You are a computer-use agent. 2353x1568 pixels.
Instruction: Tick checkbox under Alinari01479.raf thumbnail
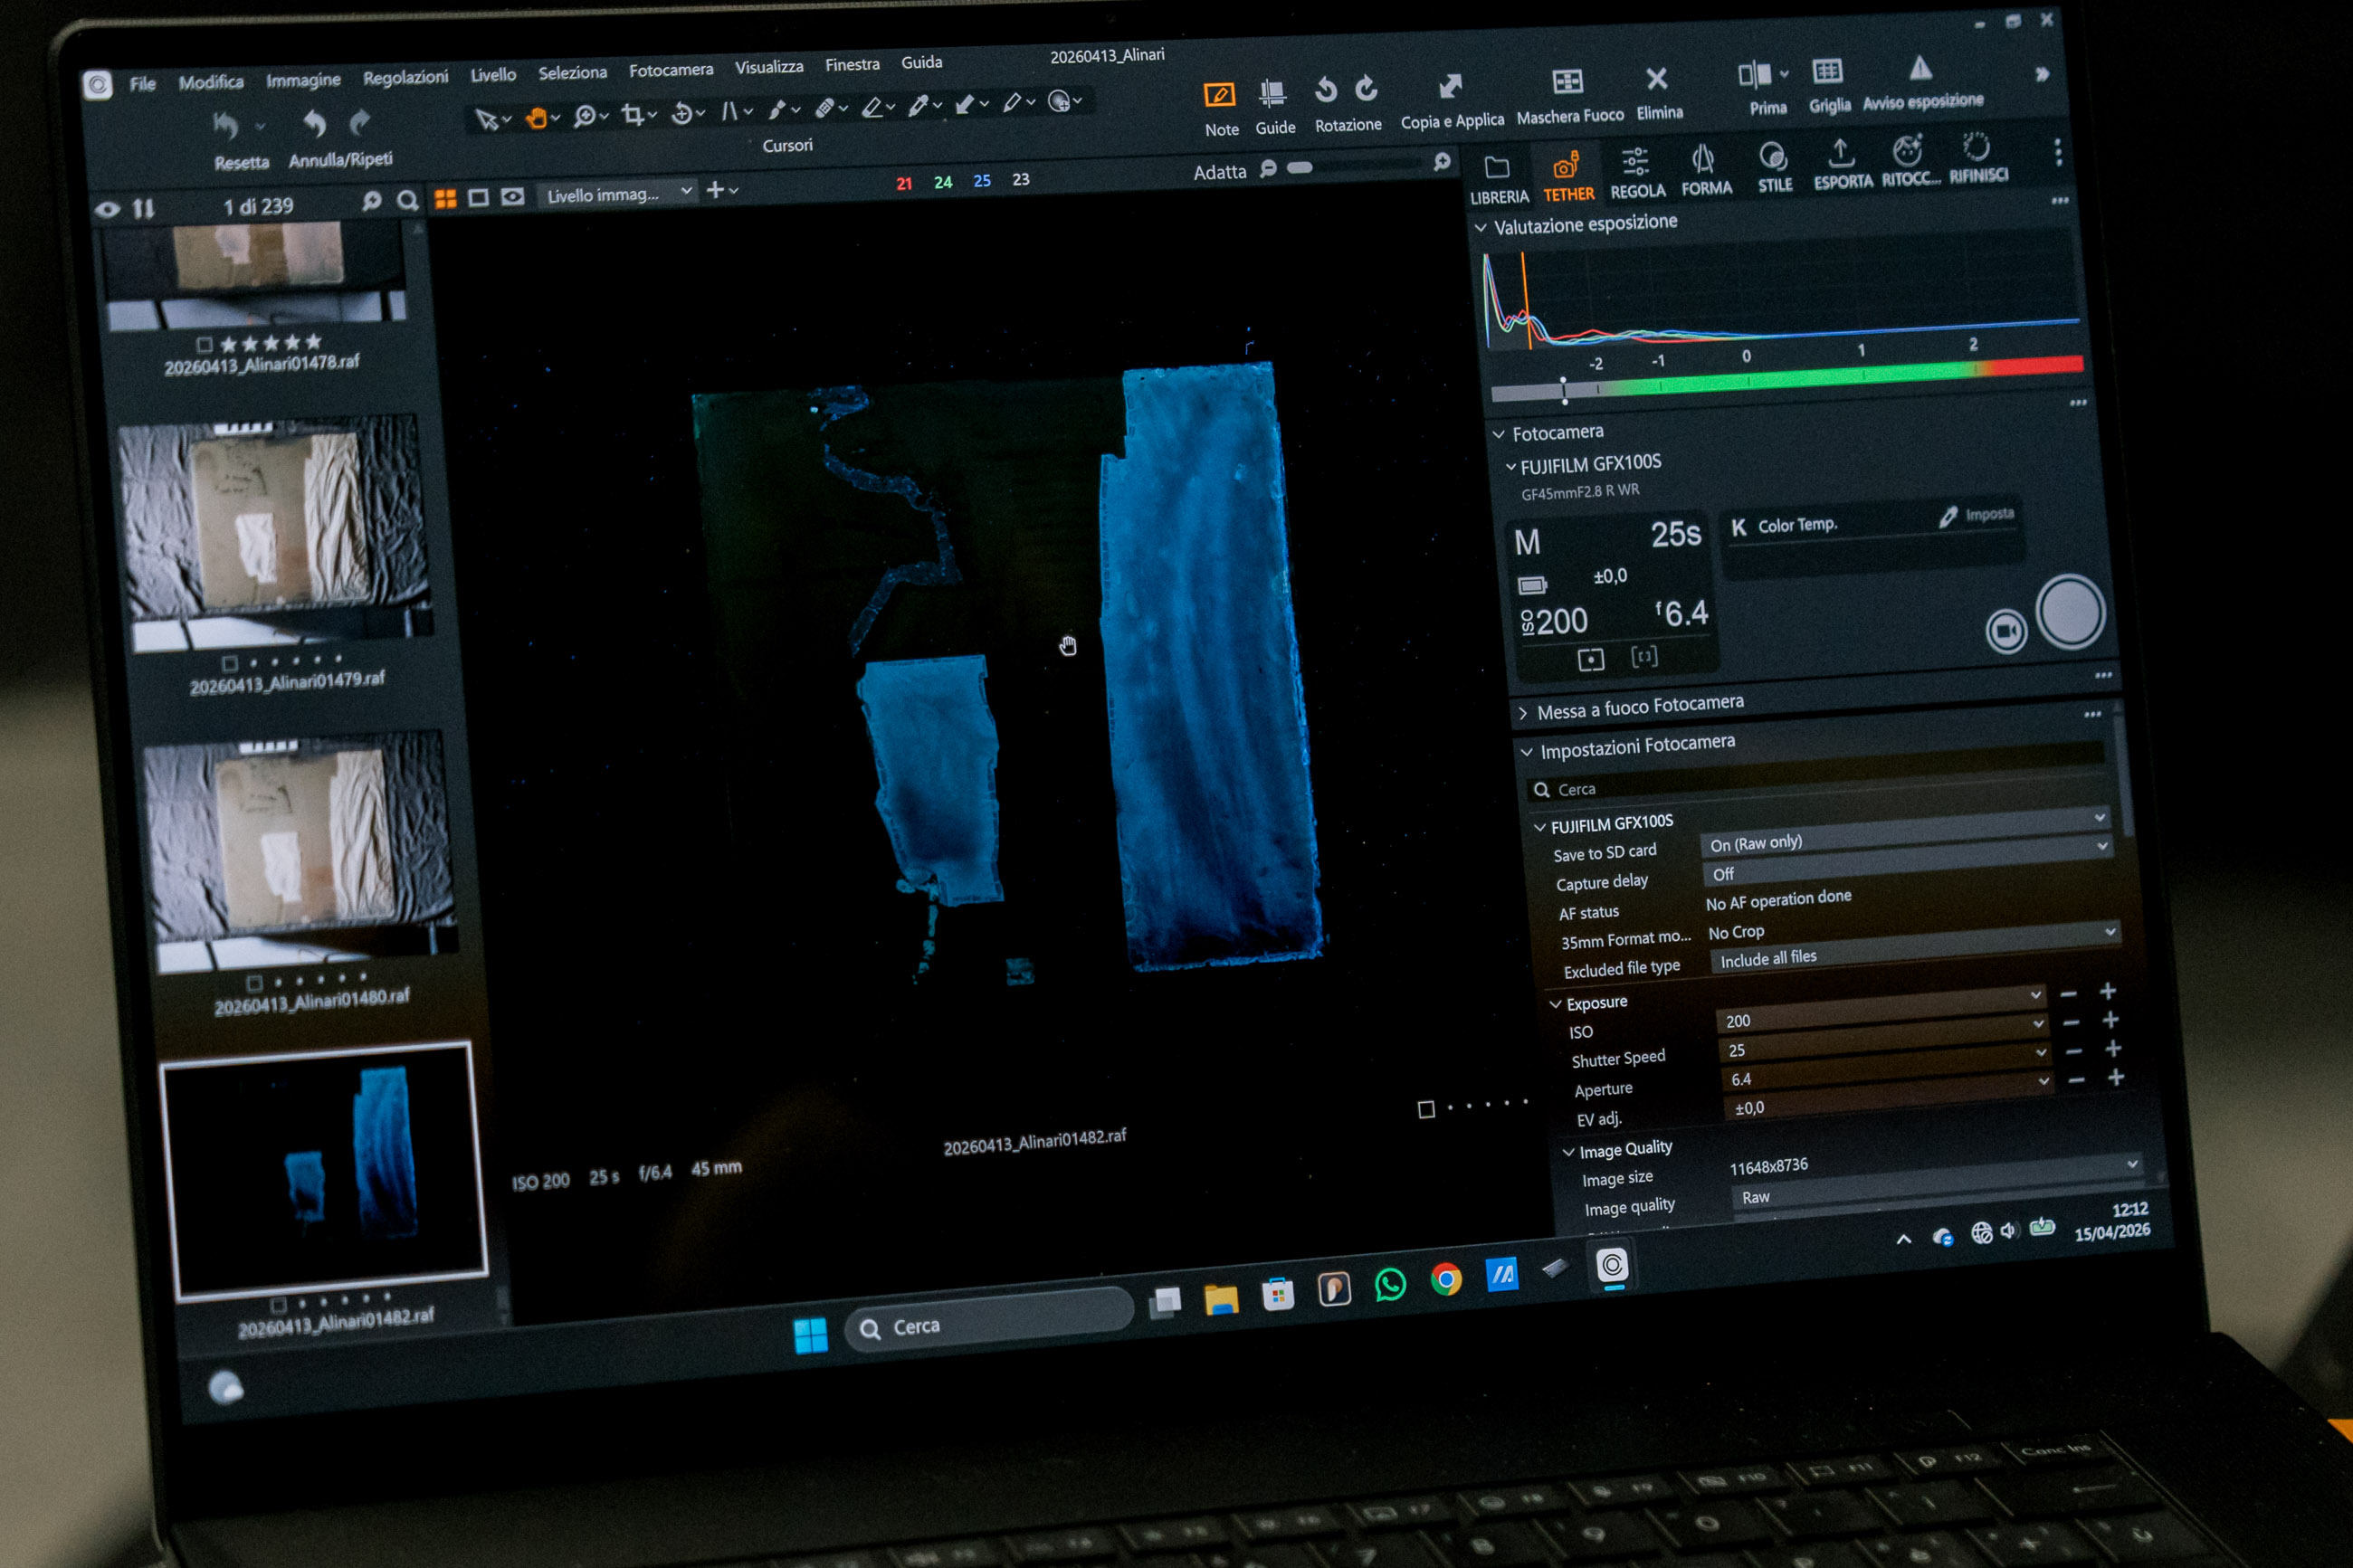pos(229,663)
